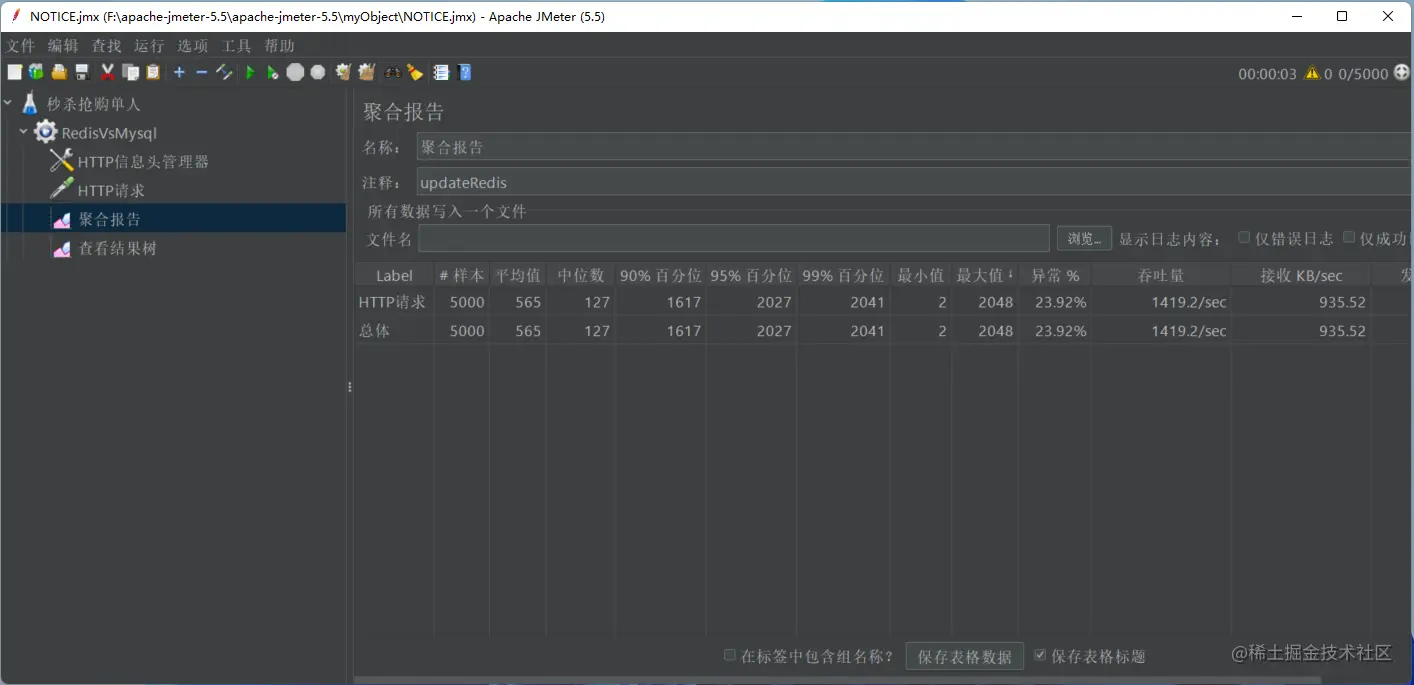Click the 90% 百分位 column header
Viewport: 1414px width, 685px height.
pyautogui.click(x=660, y=275)
